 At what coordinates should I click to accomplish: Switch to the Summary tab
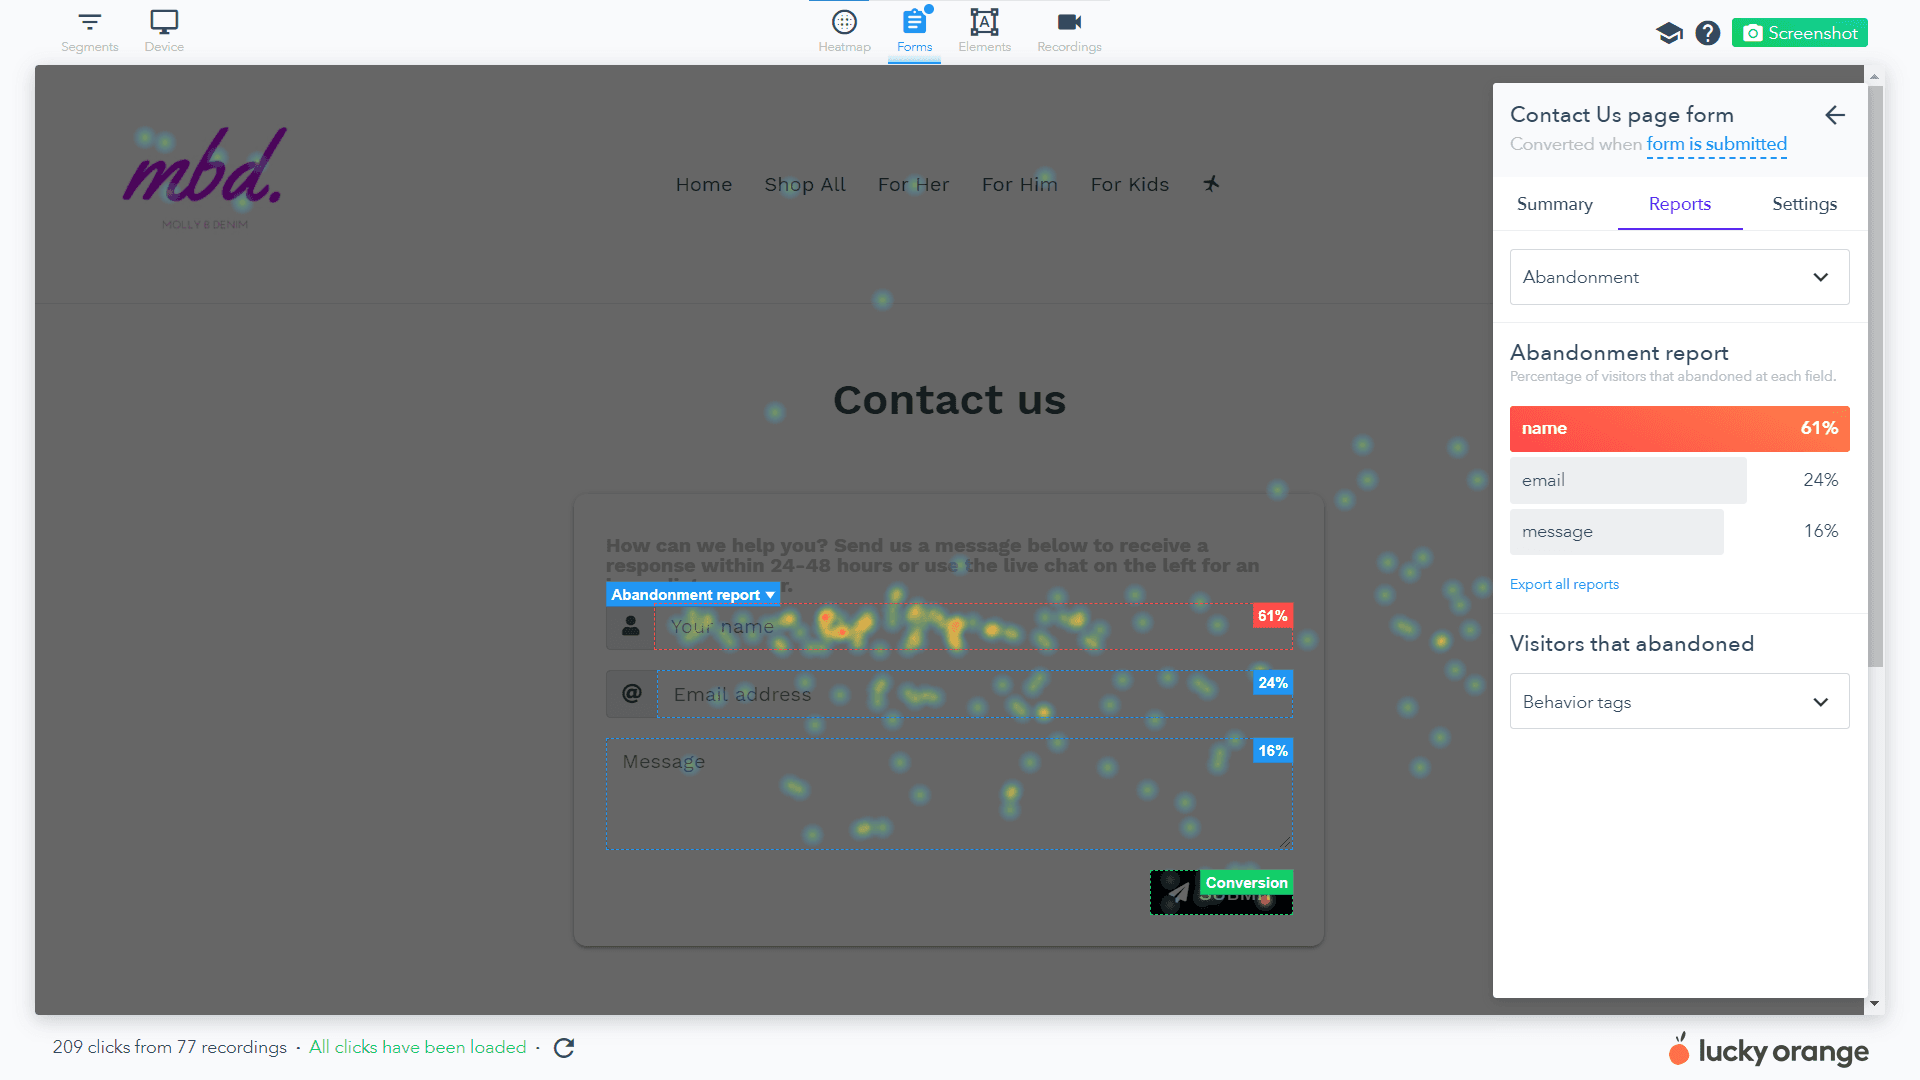pyautogui.click(x=1553, y=203)
